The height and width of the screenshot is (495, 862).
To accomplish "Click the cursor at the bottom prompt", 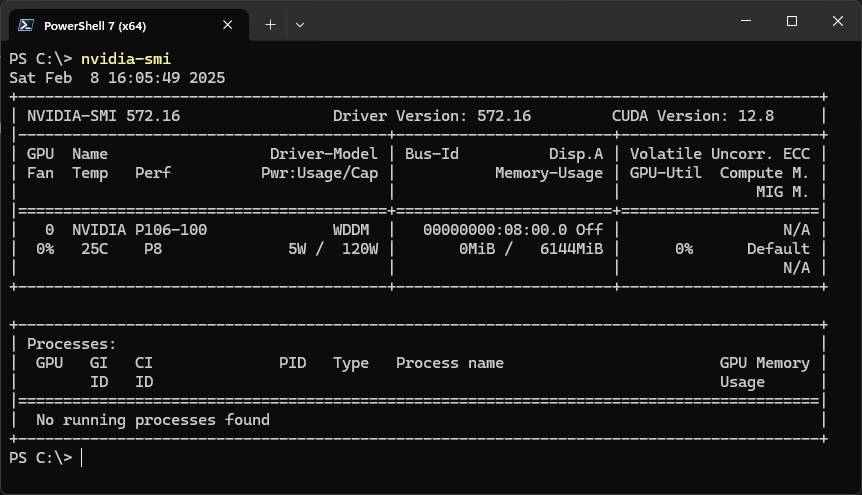I will point(82,457).
